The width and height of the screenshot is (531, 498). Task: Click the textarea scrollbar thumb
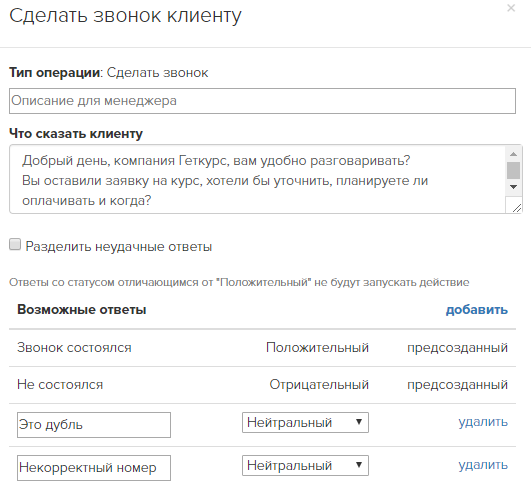pyautogui.click(x=513, y=170)
